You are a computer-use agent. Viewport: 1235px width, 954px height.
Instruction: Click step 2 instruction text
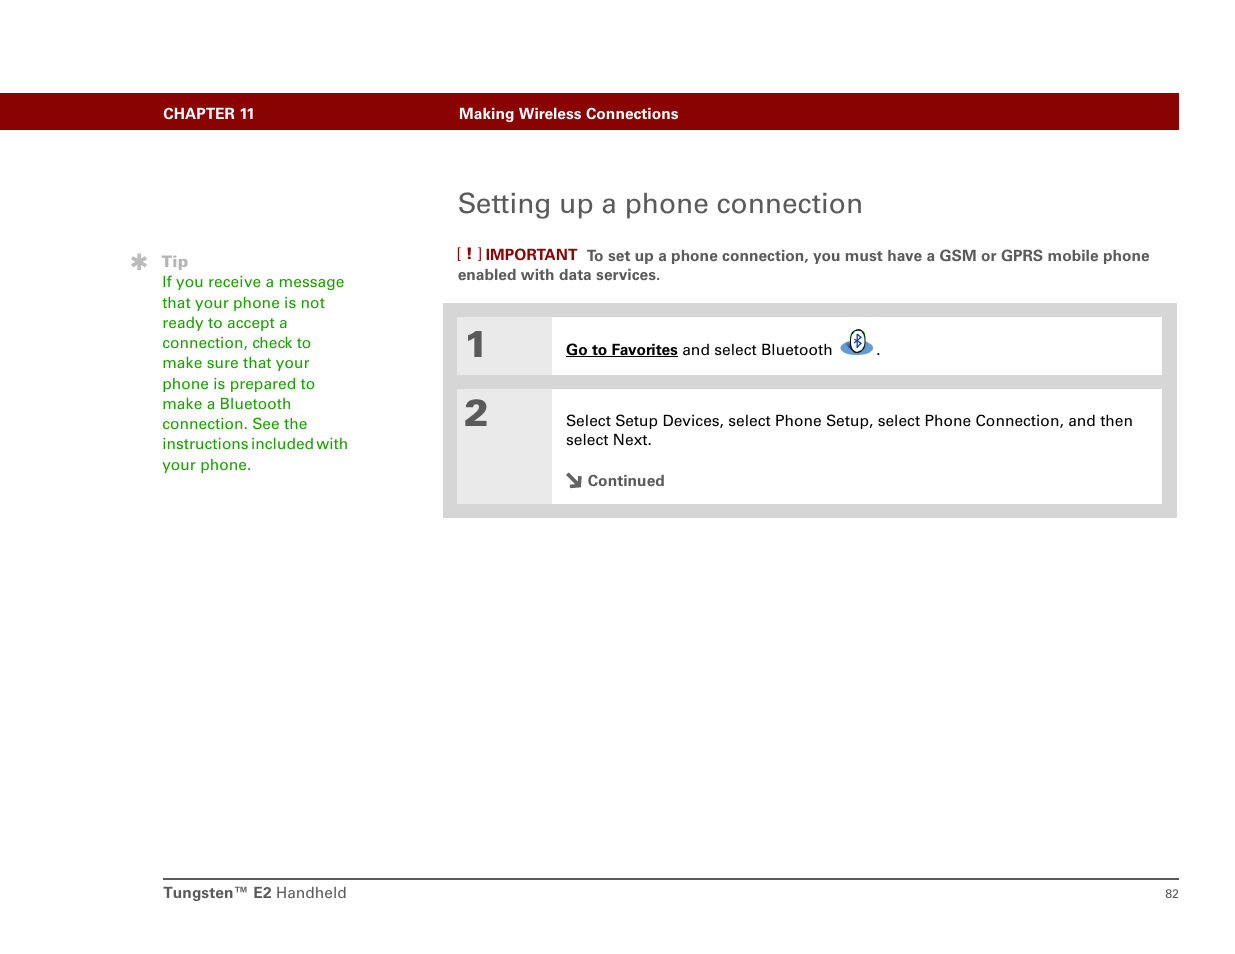click(849, 430)
